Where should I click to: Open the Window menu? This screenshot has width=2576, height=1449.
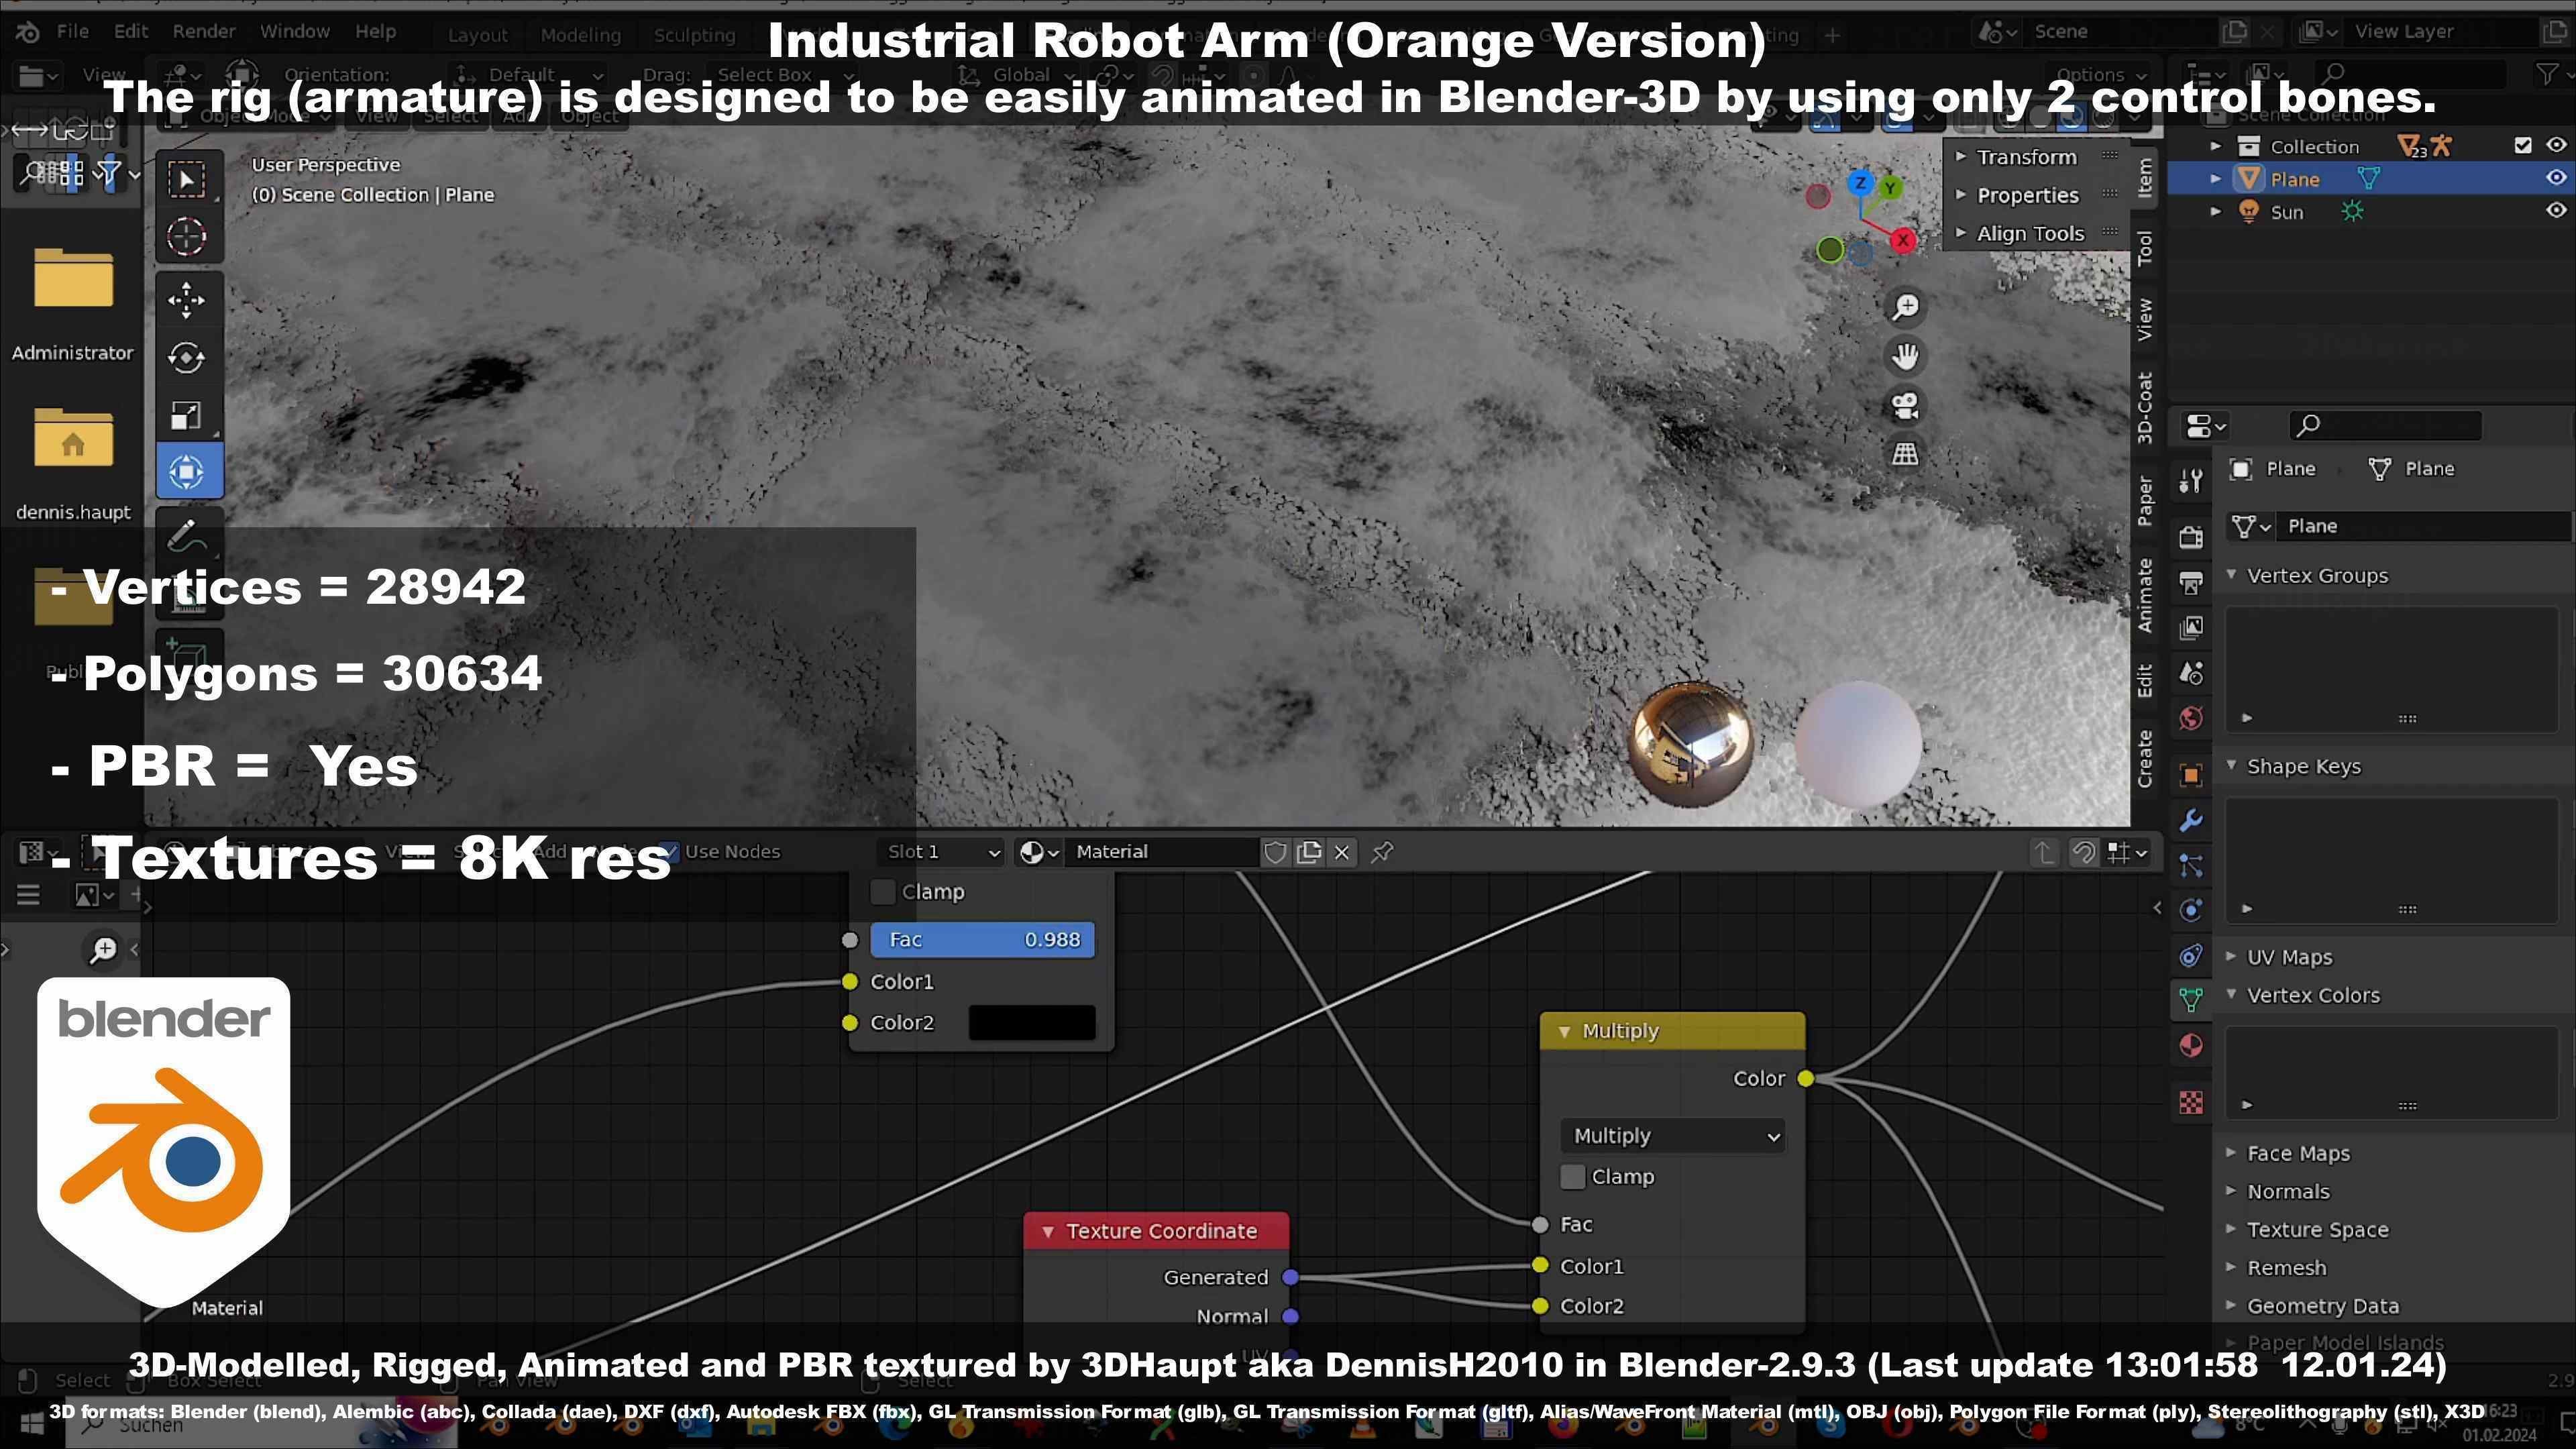pyautogui.click(x=294, y=31)
